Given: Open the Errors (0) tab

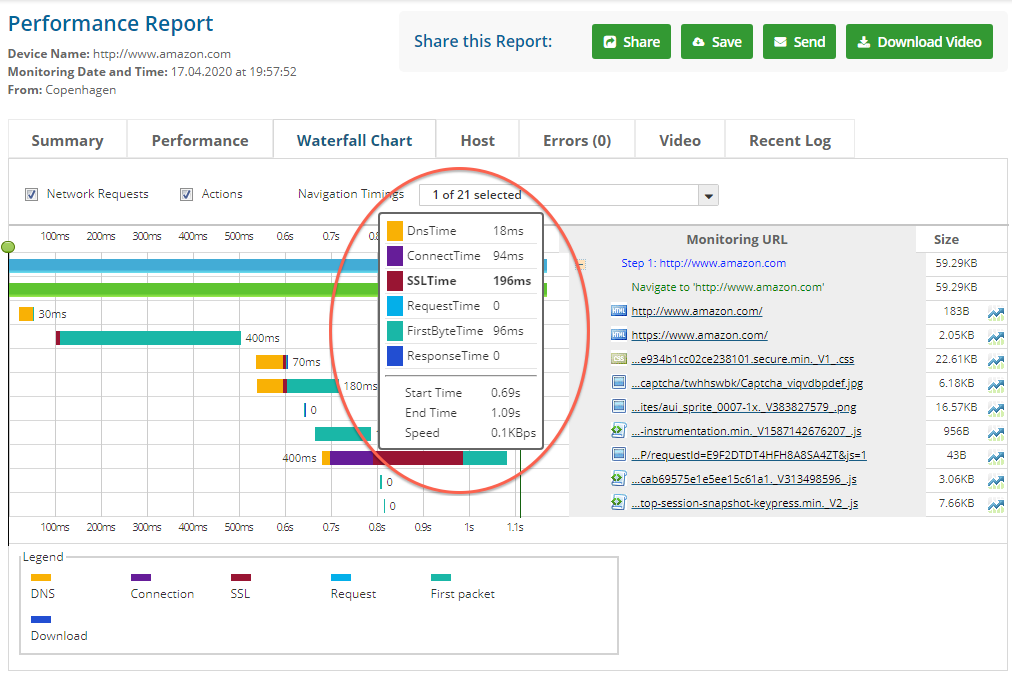Looking at the screenshot, I should [x=577, y=140].
